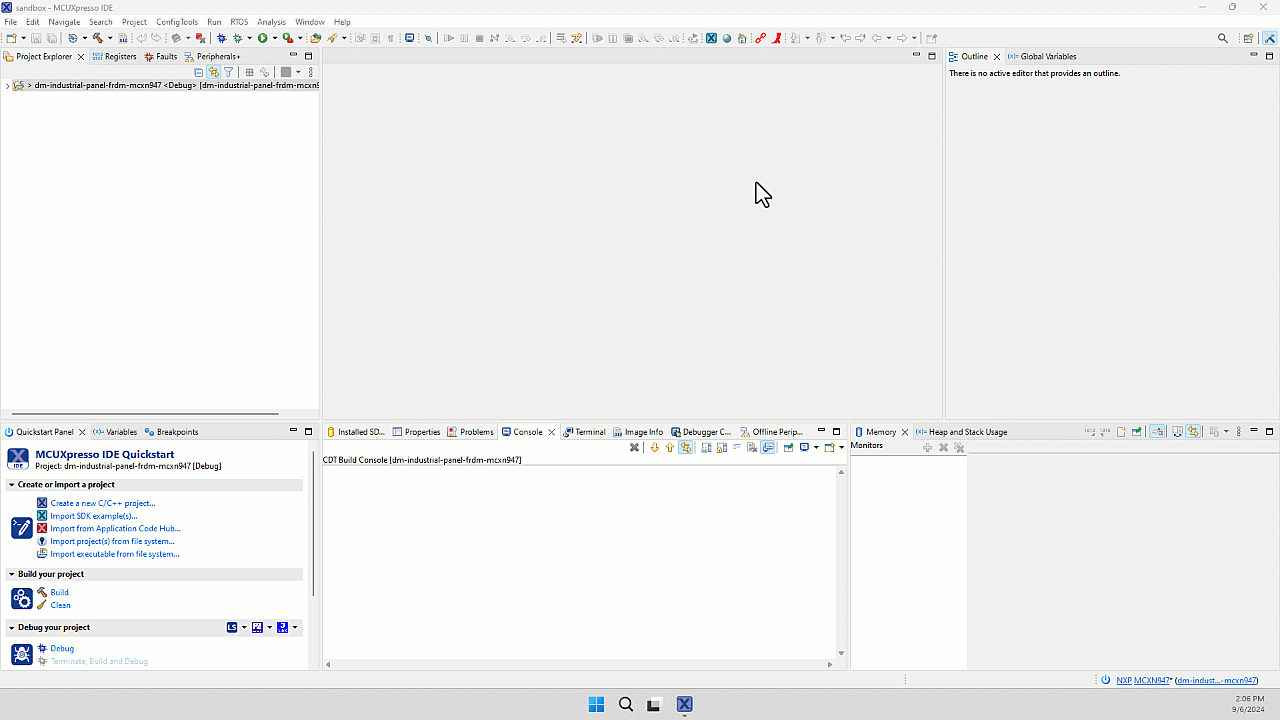Click the Clean broom icon in Quickstart
This screenshot has height=720, width=1280.
(42, 605)
